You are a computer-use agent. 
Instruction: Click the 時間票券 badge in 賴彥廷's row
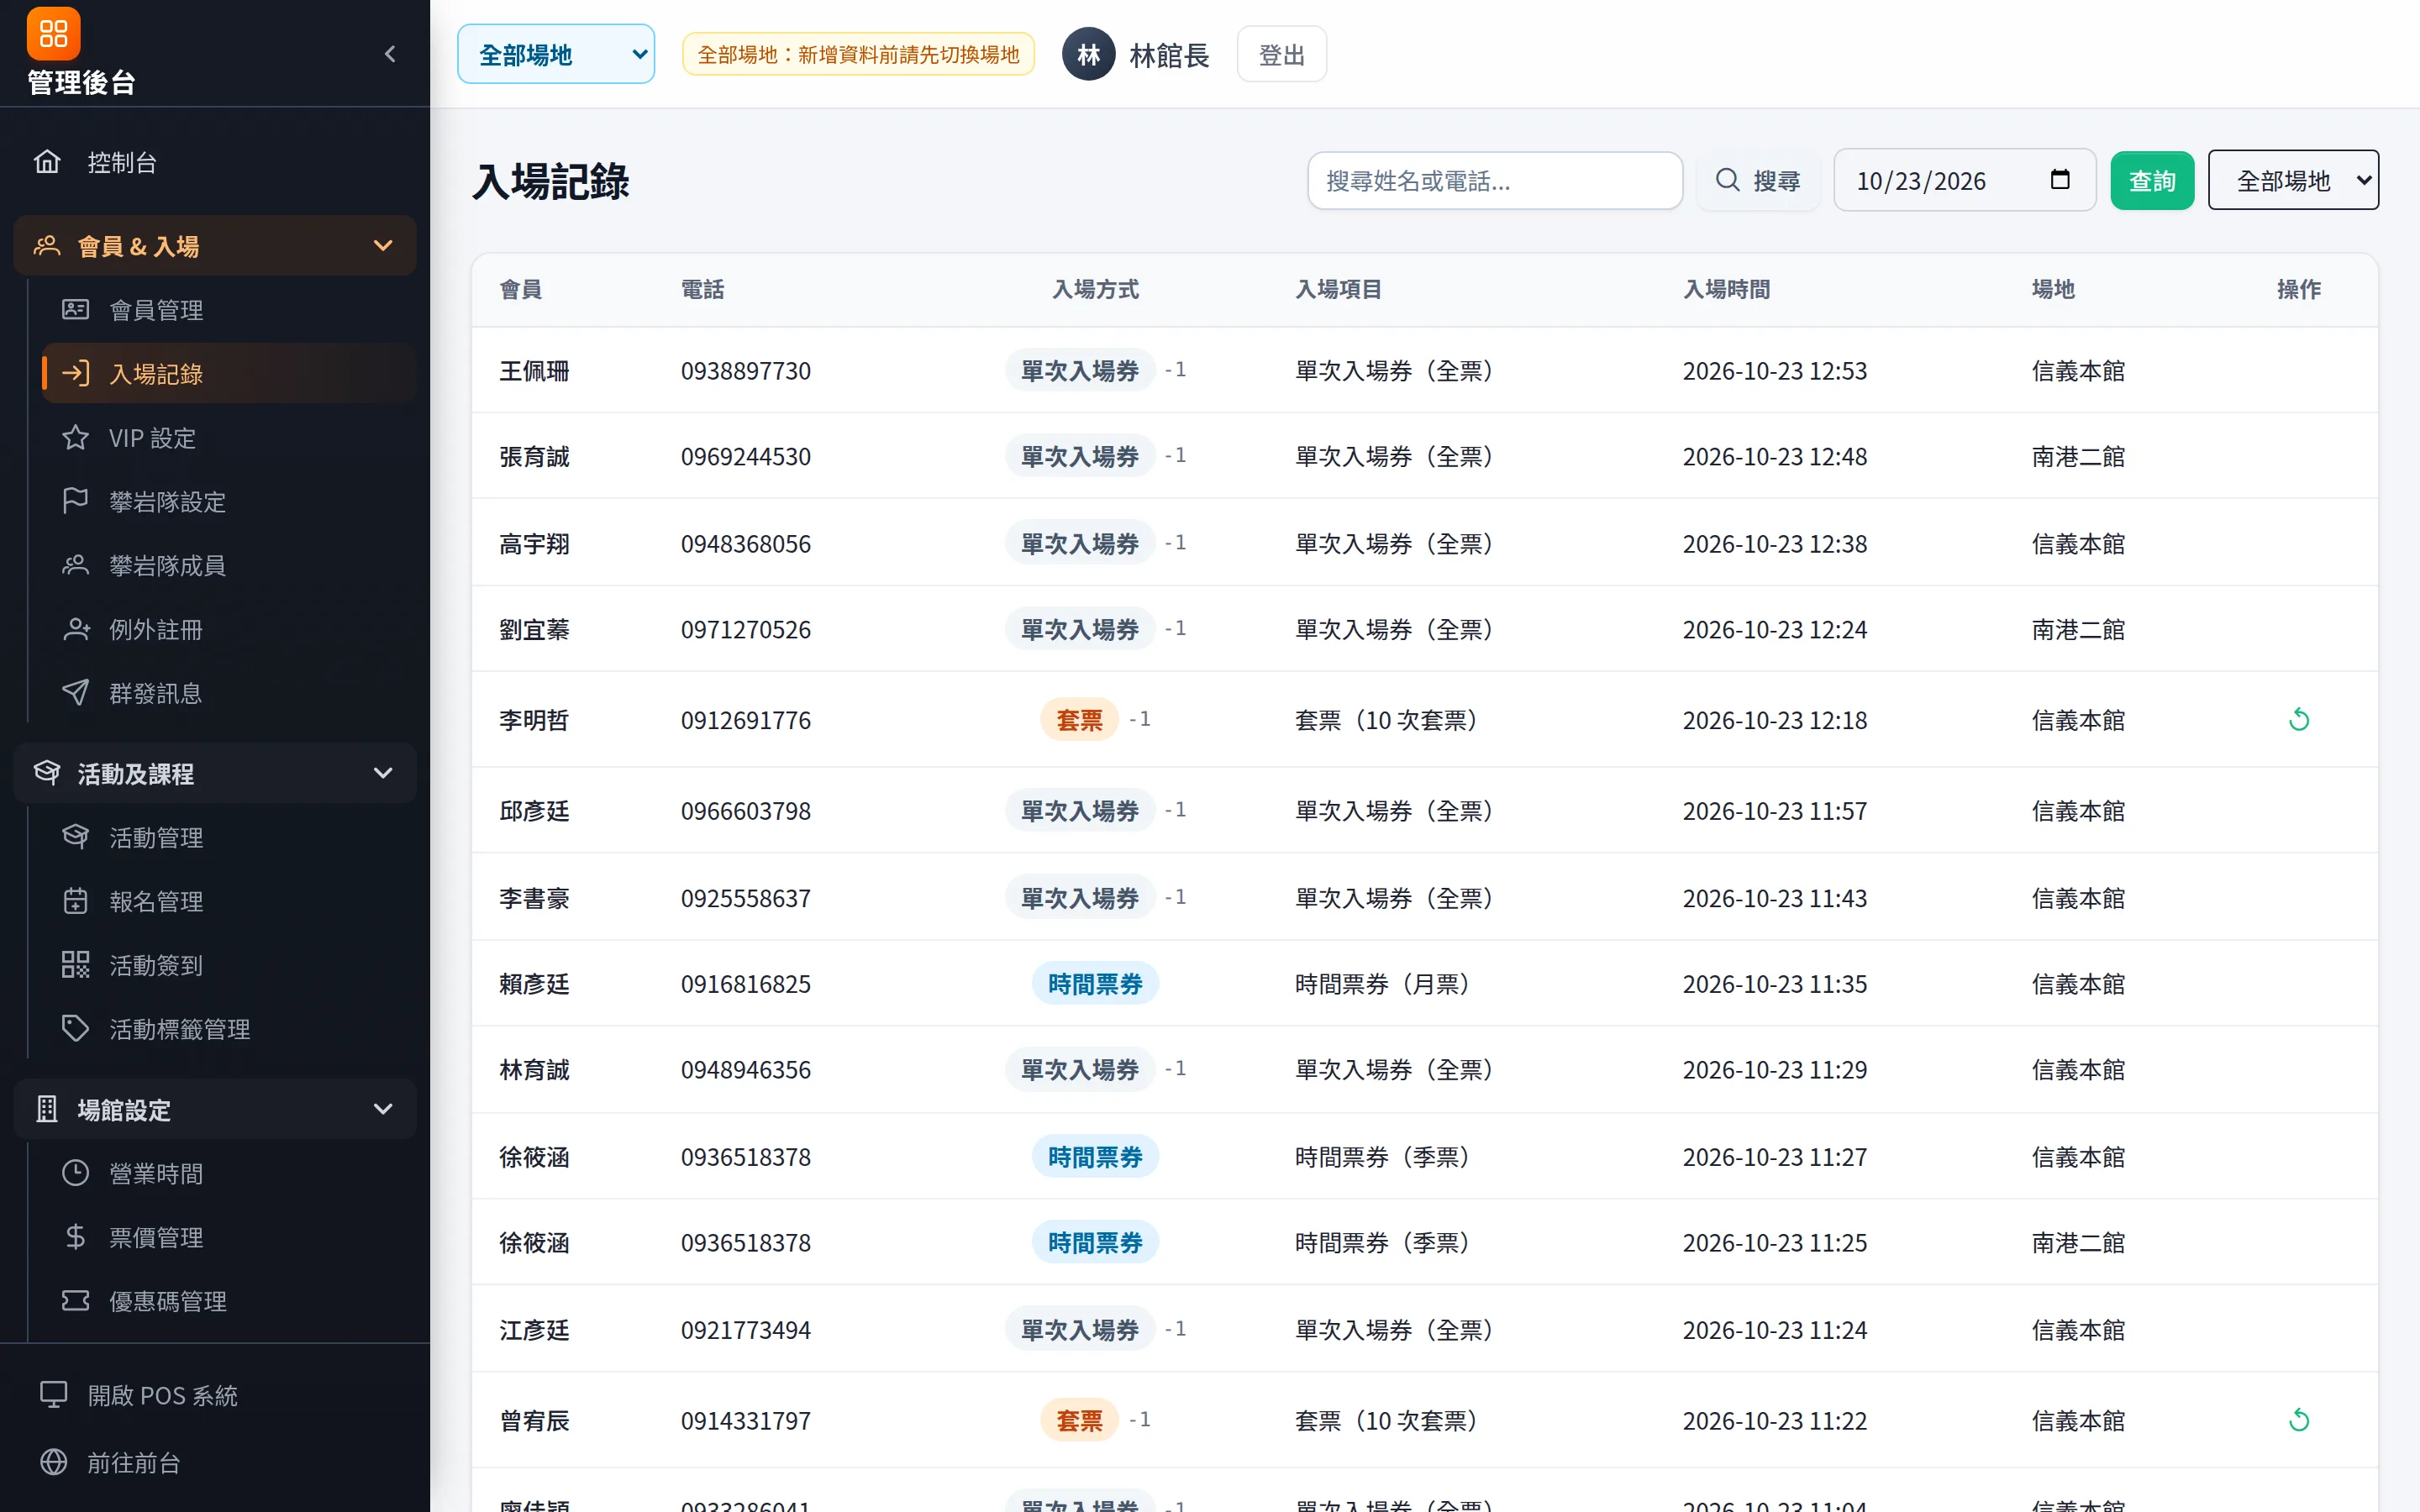(1095, 984)
